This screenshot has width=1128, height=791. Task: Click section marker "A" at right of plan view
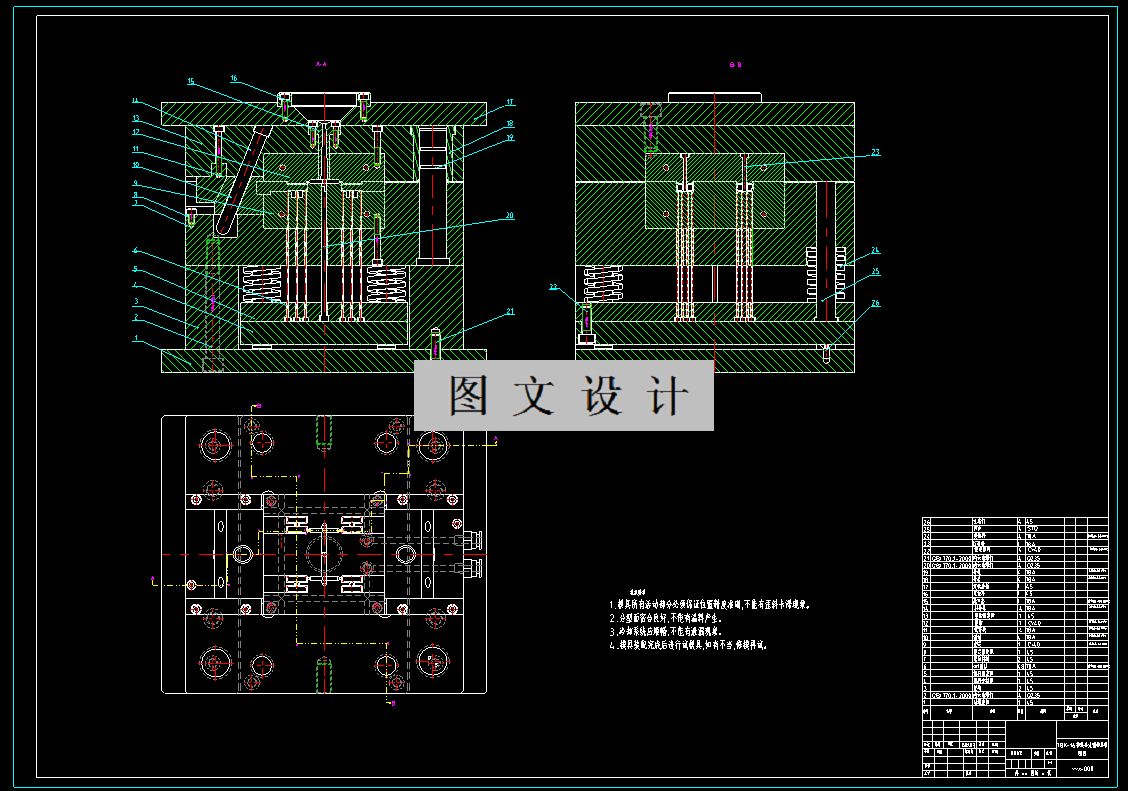[496, 437]
